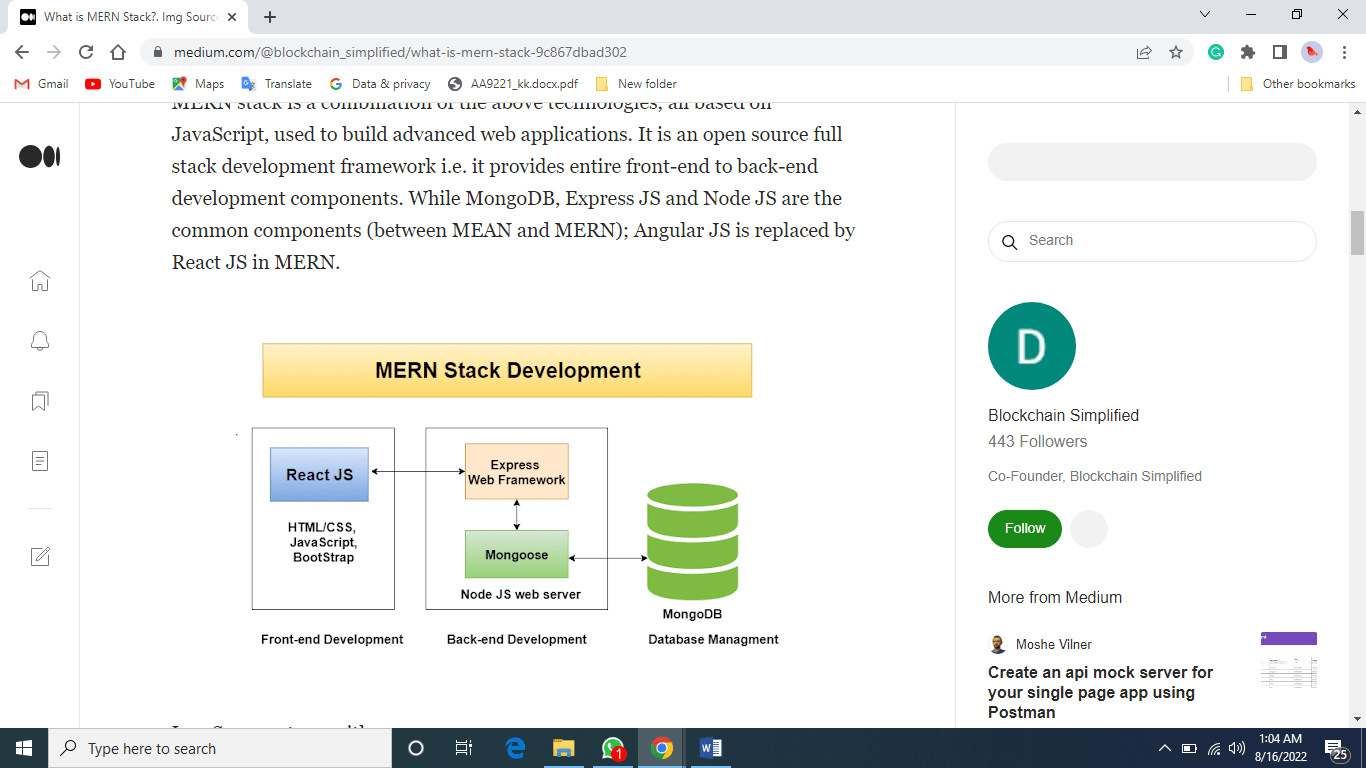
Task: Open the YouTube bookmark
Action: pos(120,84)
